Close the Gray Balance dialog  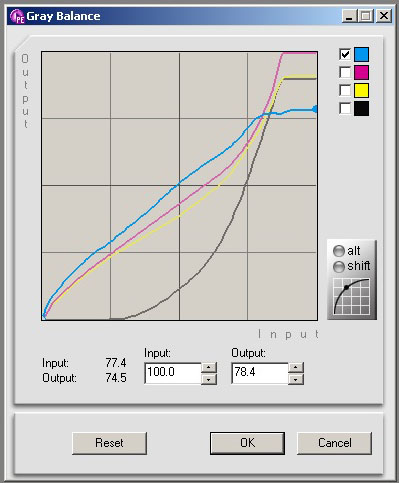coord(384,16)
